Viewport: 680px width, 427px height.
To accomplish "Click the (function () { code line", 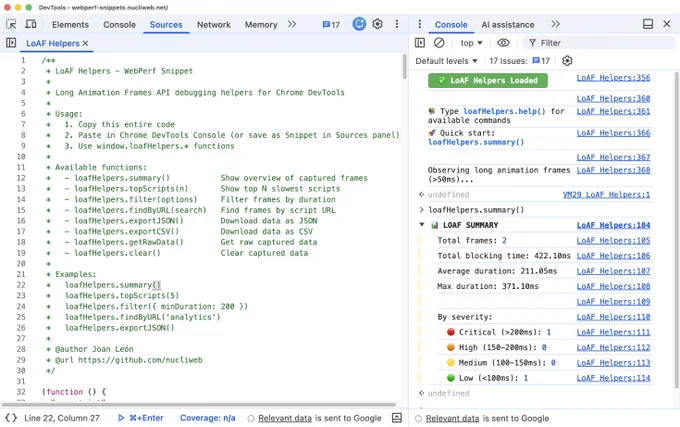I will [x=74, y=392].
